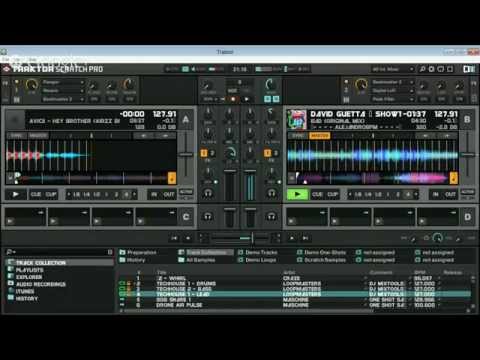The width and height of the screenshot is (480, 360).
Task: Select Audio Recordings icon in browser tree
Action: [11, 284]
